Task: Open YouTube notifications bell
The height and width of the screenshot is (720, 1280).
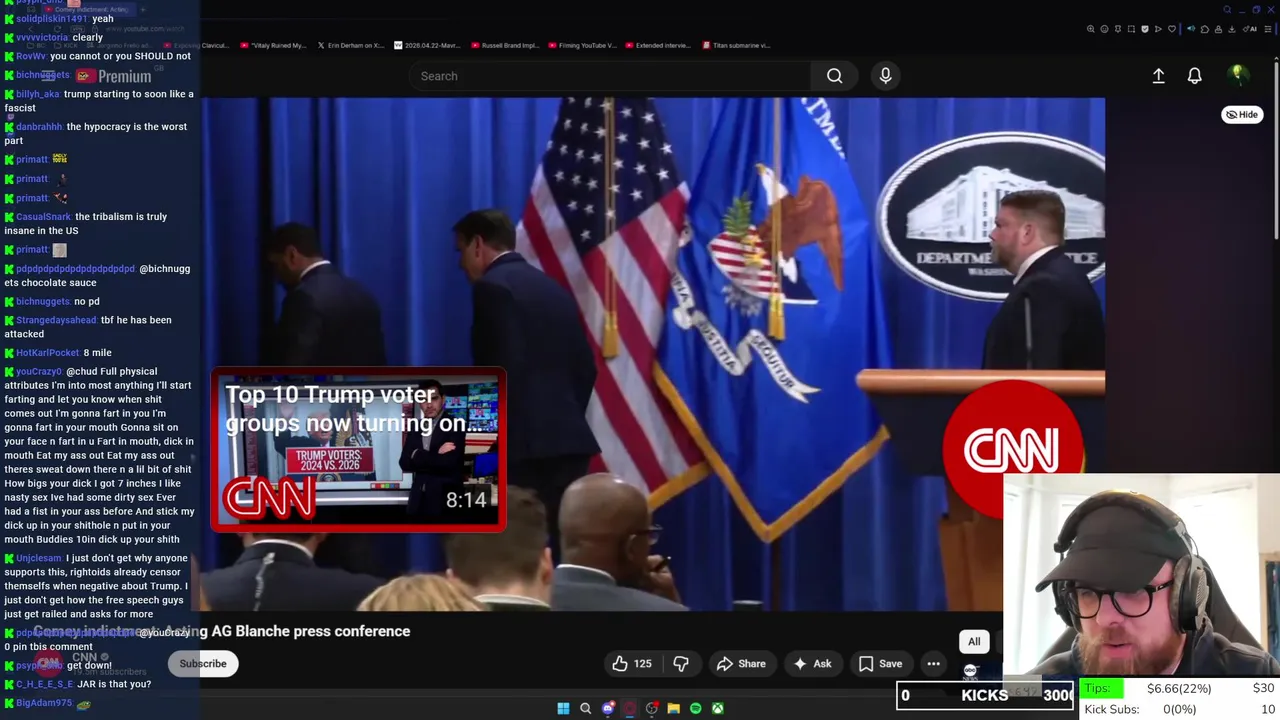Action: (x=1194, y=76)
